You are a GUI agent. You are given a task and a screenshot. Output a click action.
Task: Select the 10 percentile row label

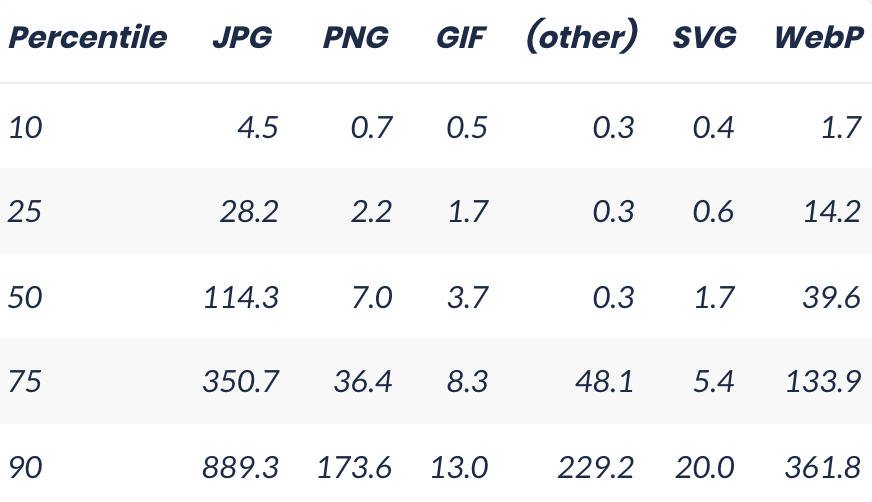[26, 127]
